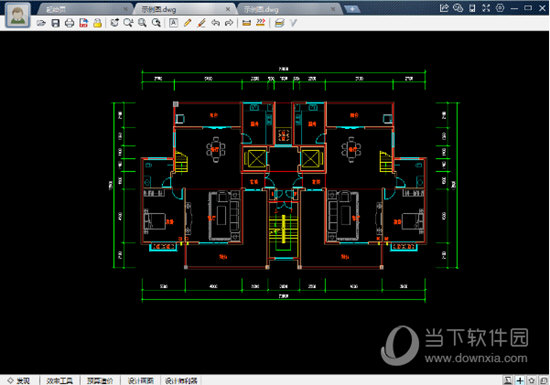Close the middle active .dwg tab
The image size is (550, 385).
[x=228, y=9]
